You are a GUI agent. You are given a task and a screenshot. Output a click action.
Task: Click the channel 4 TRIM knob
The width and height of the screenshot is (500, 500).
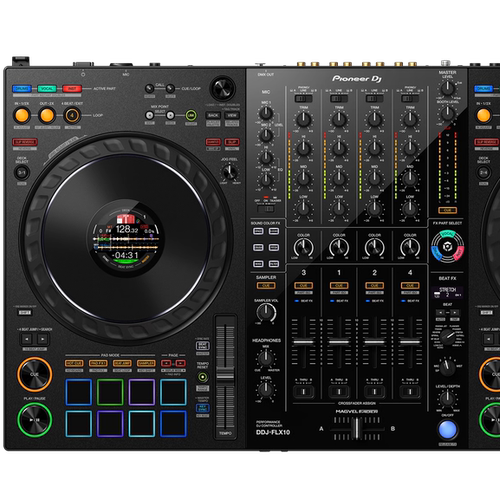(x=410, y=119)
